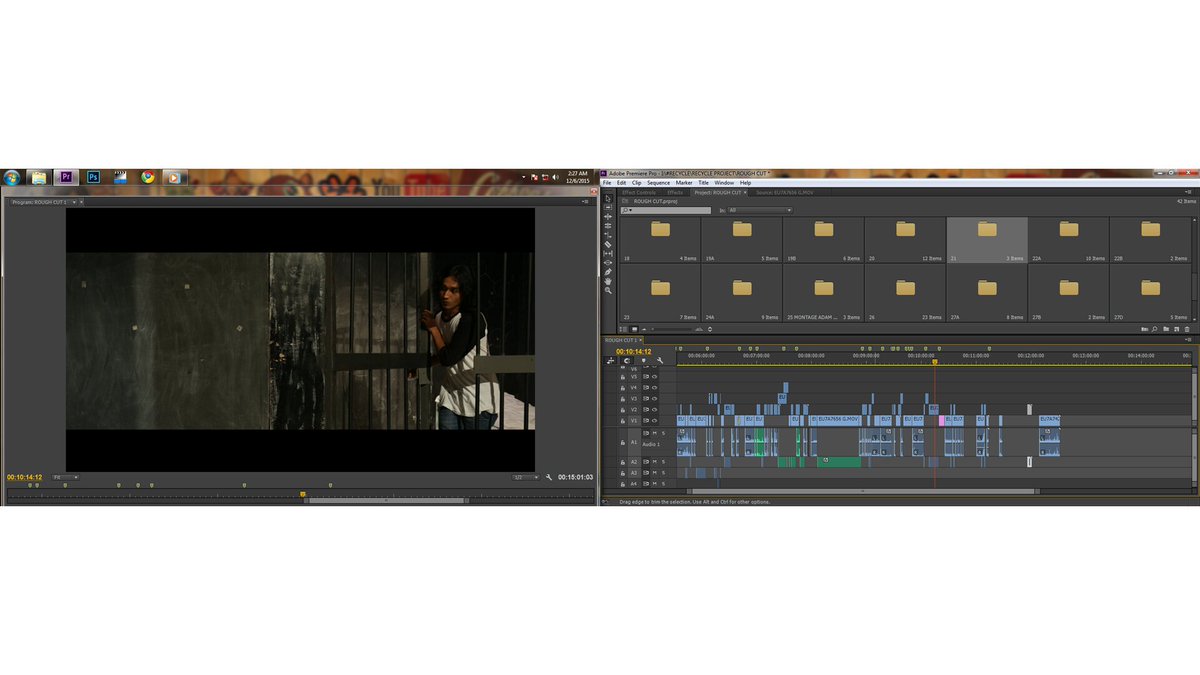Click the thumbnail size zoom slider
Viewport: 1200px width, 675px height.
671,329
